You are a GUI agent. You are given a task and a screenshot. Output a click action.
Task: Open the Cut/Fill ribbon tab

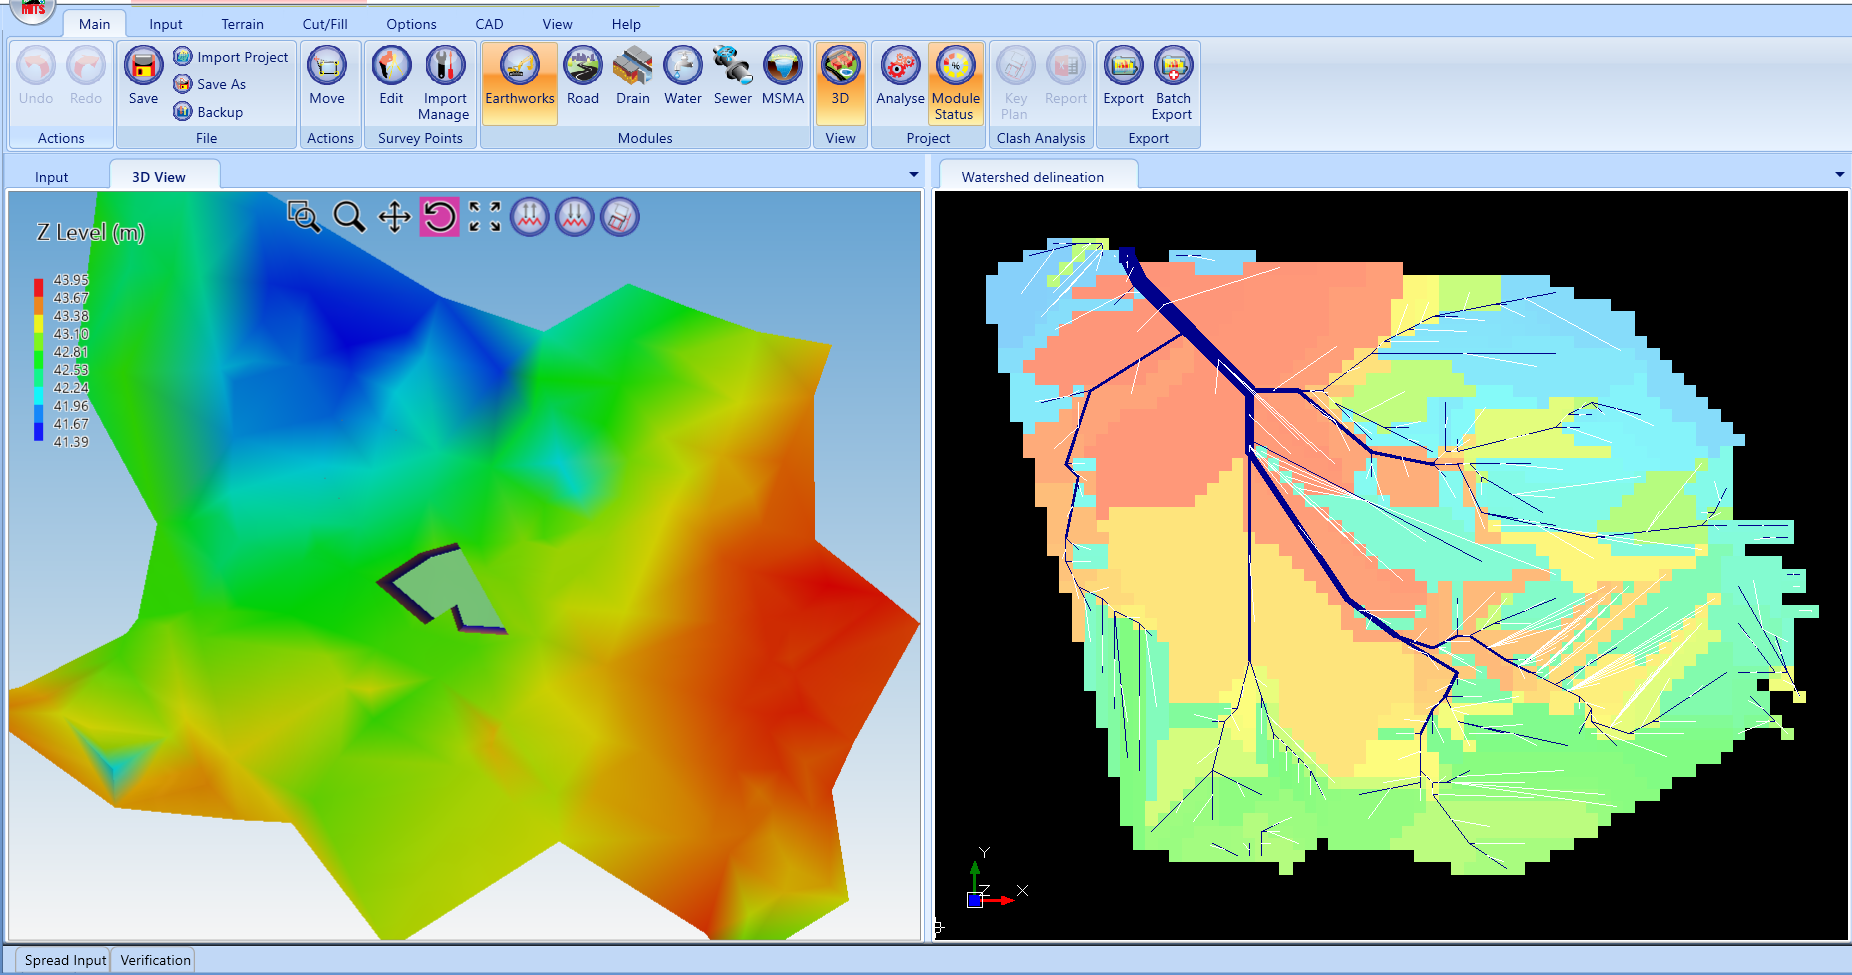pos(325,24)
